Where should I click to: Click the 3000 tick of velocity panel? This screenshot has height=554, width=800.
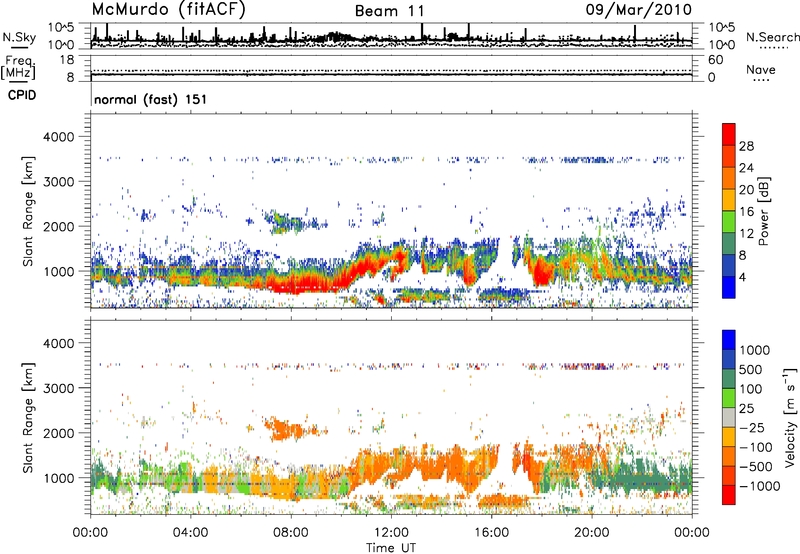point(58,388)
